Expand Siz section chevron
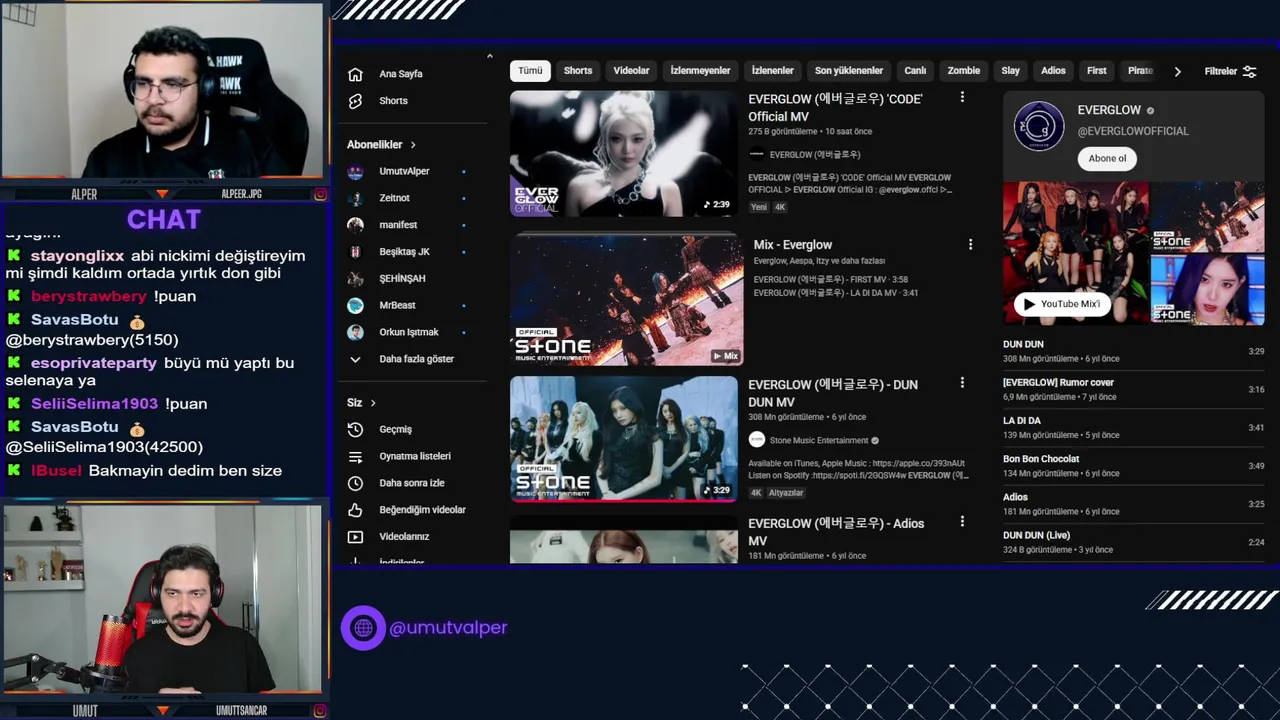 [373, 403]
